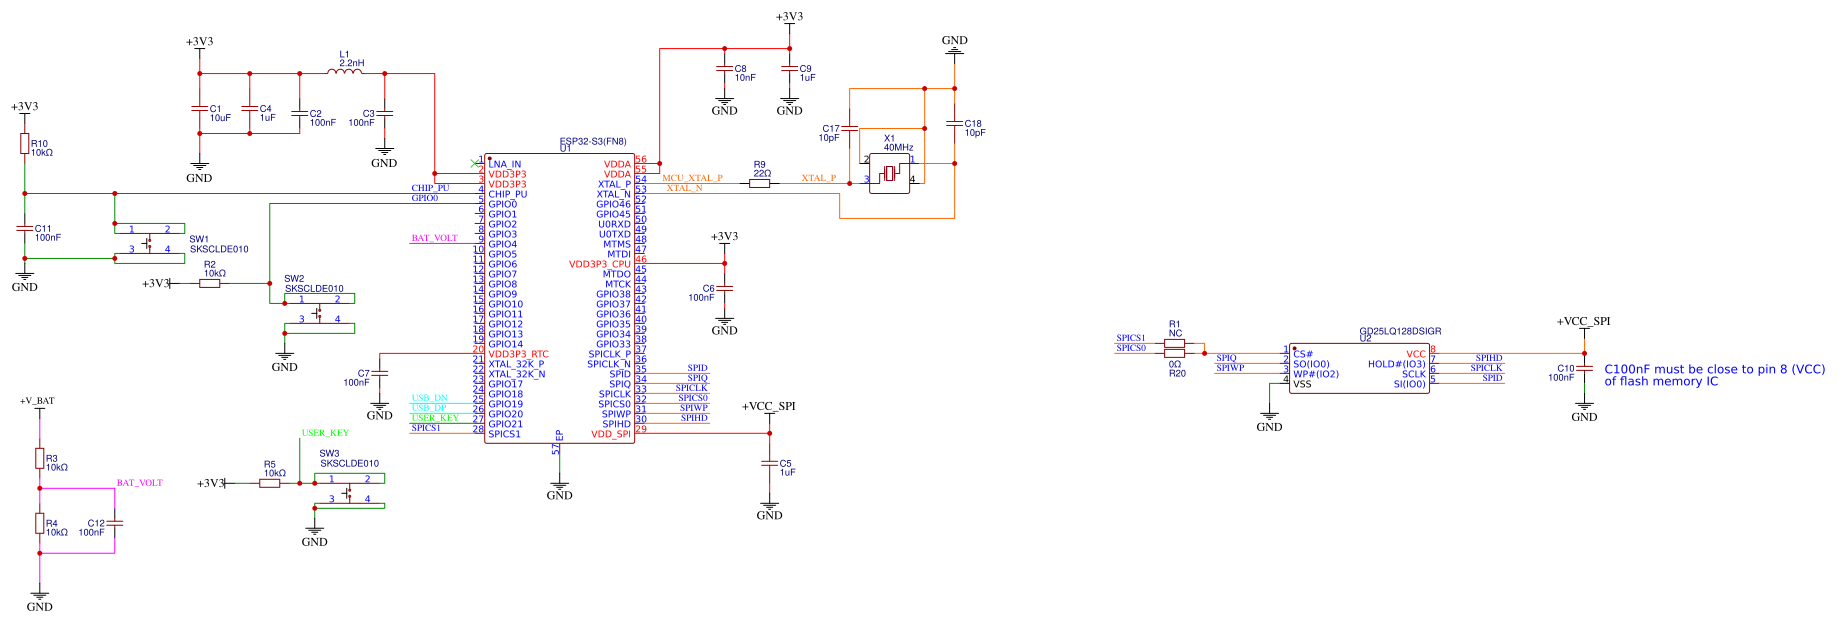This screenshot has width=1843, height=623.
Task: Select the C8 10nF capacitor symbol
Action: [x=725, y=69]
